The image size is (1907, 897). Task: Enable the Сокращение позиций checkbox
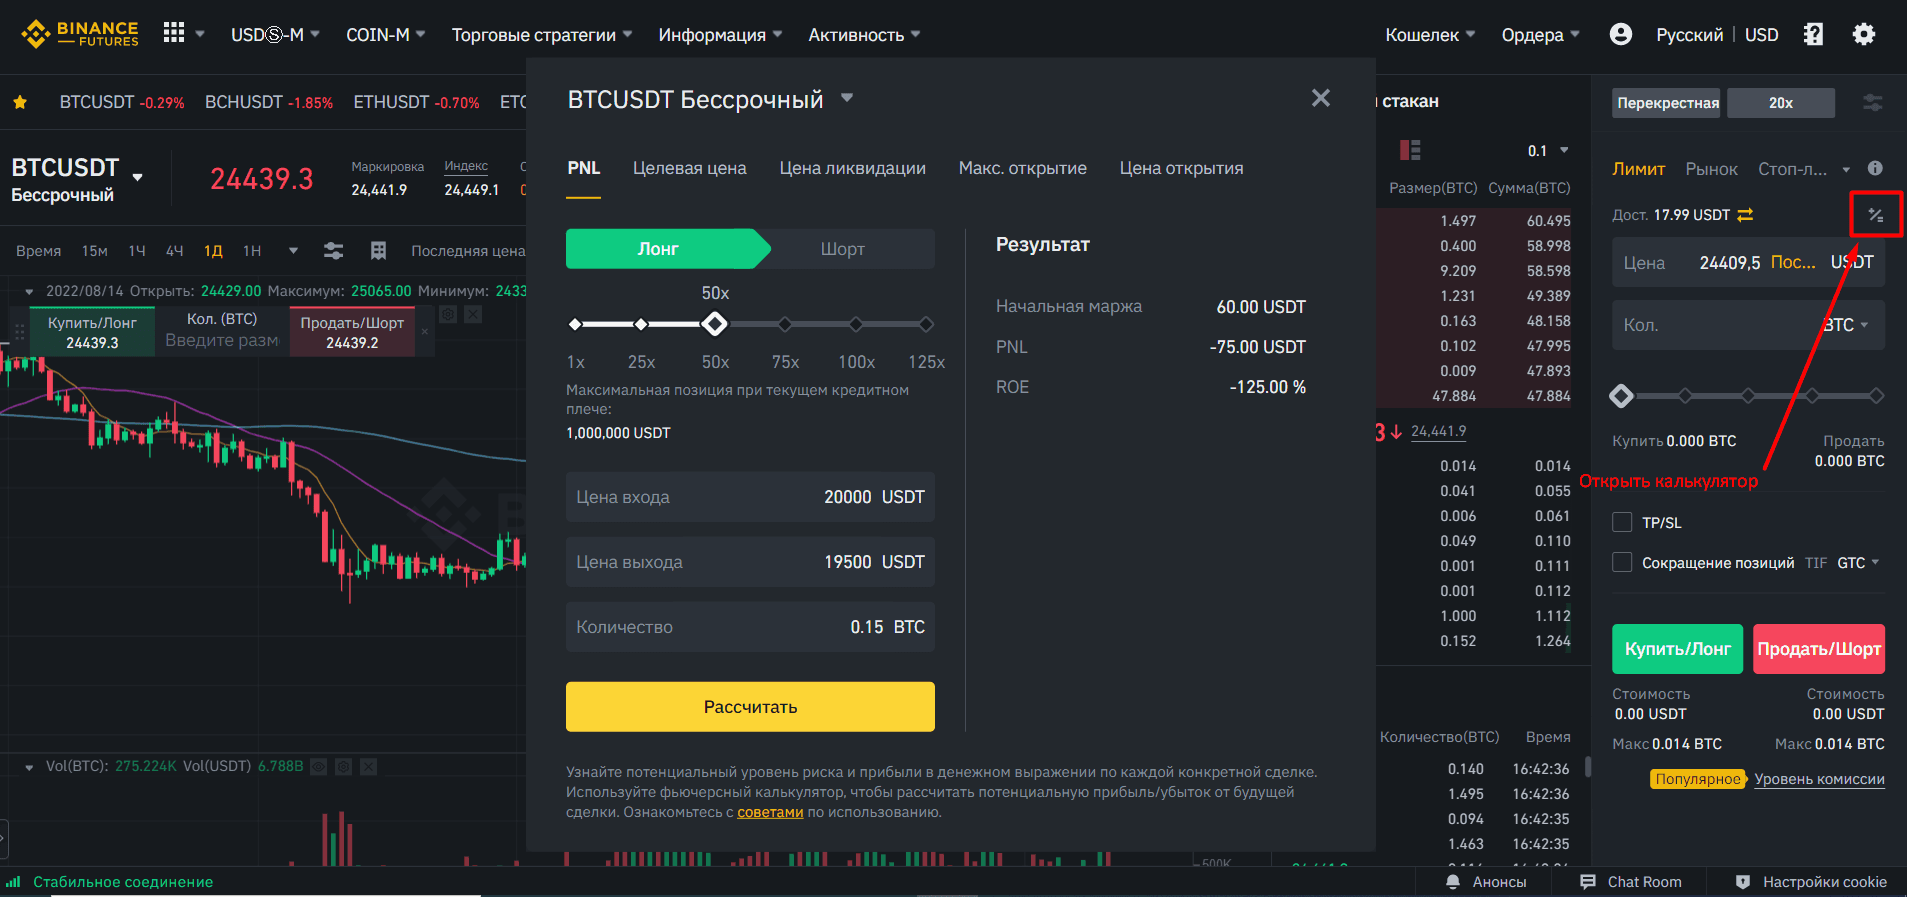point(1622,562)
